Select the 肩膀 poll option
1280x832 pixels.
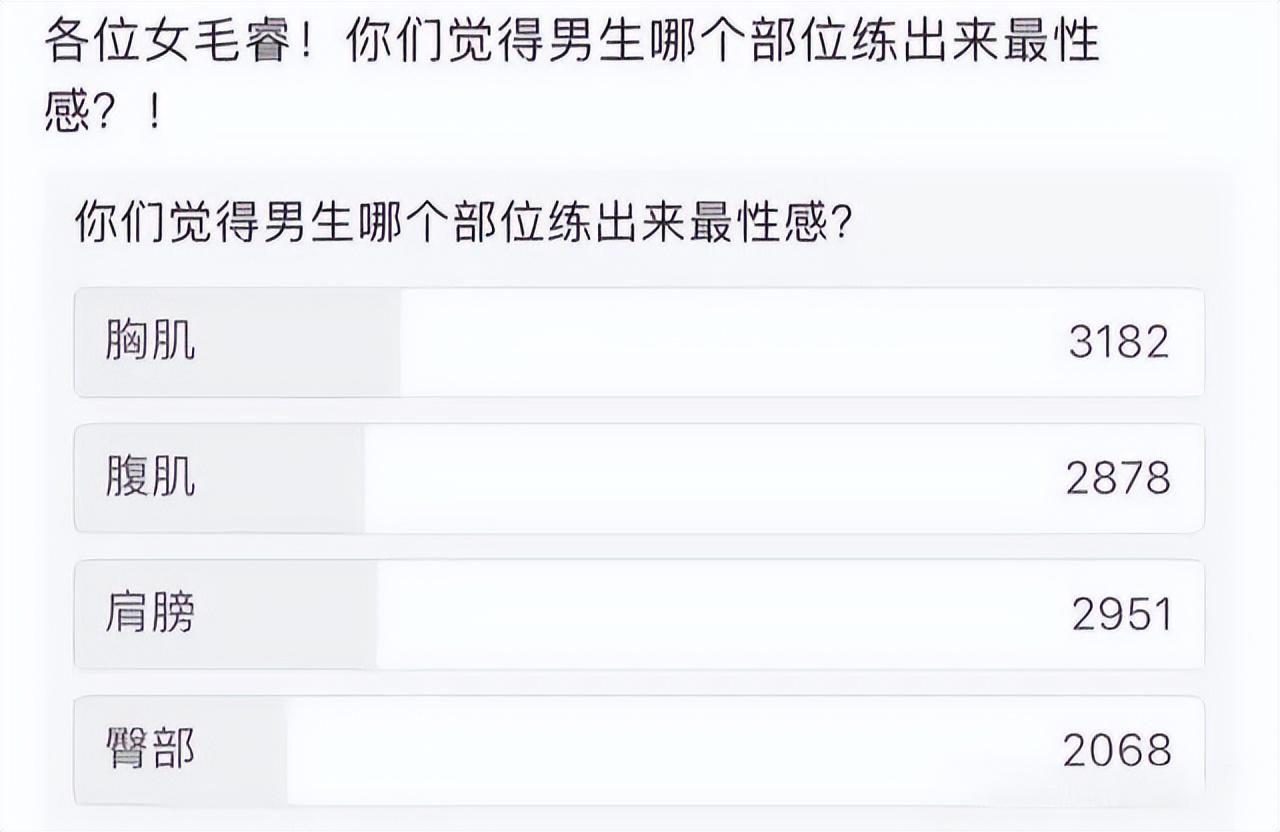(x=639, y=614)
